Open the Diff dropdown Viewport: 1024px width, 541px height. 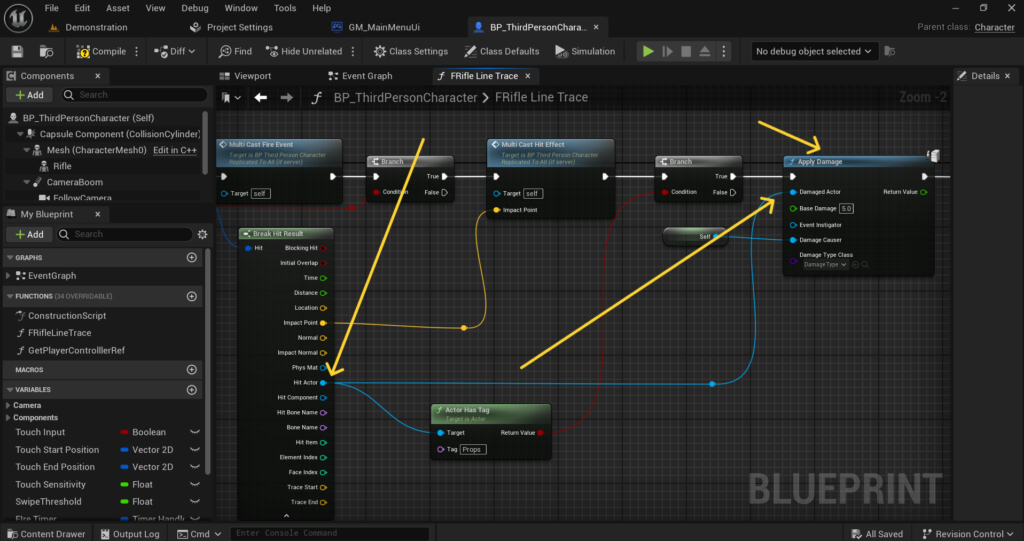pyautogui.click(x=174, y=51)
